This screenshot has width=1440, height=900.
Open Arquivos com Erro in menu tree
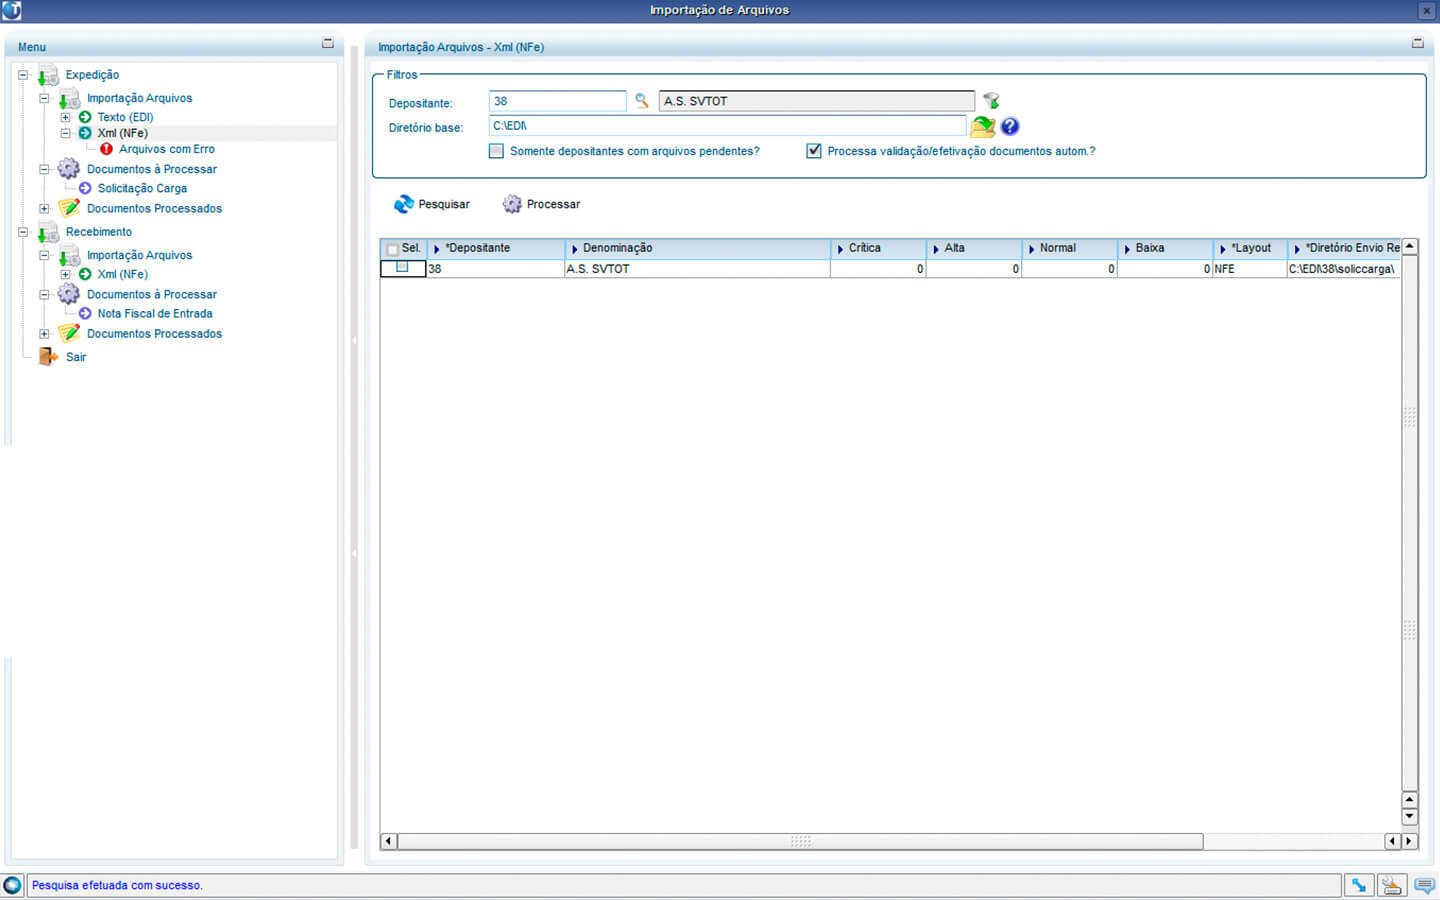click(x=166, y=149)
